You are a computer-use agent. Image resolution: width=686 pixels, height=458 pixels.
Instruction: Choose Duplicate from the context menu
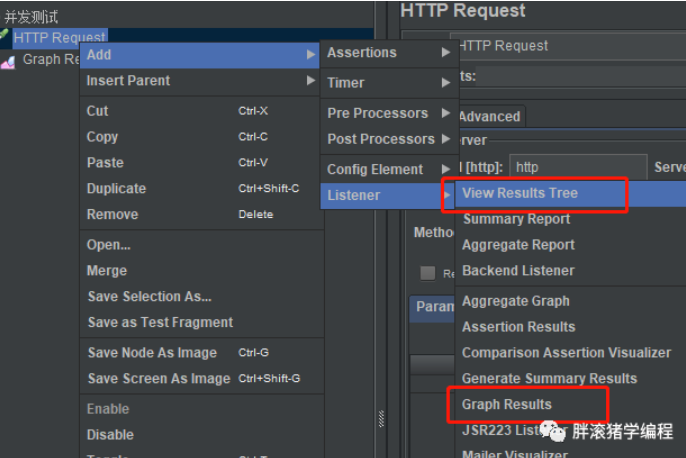[x=117, y=189]
